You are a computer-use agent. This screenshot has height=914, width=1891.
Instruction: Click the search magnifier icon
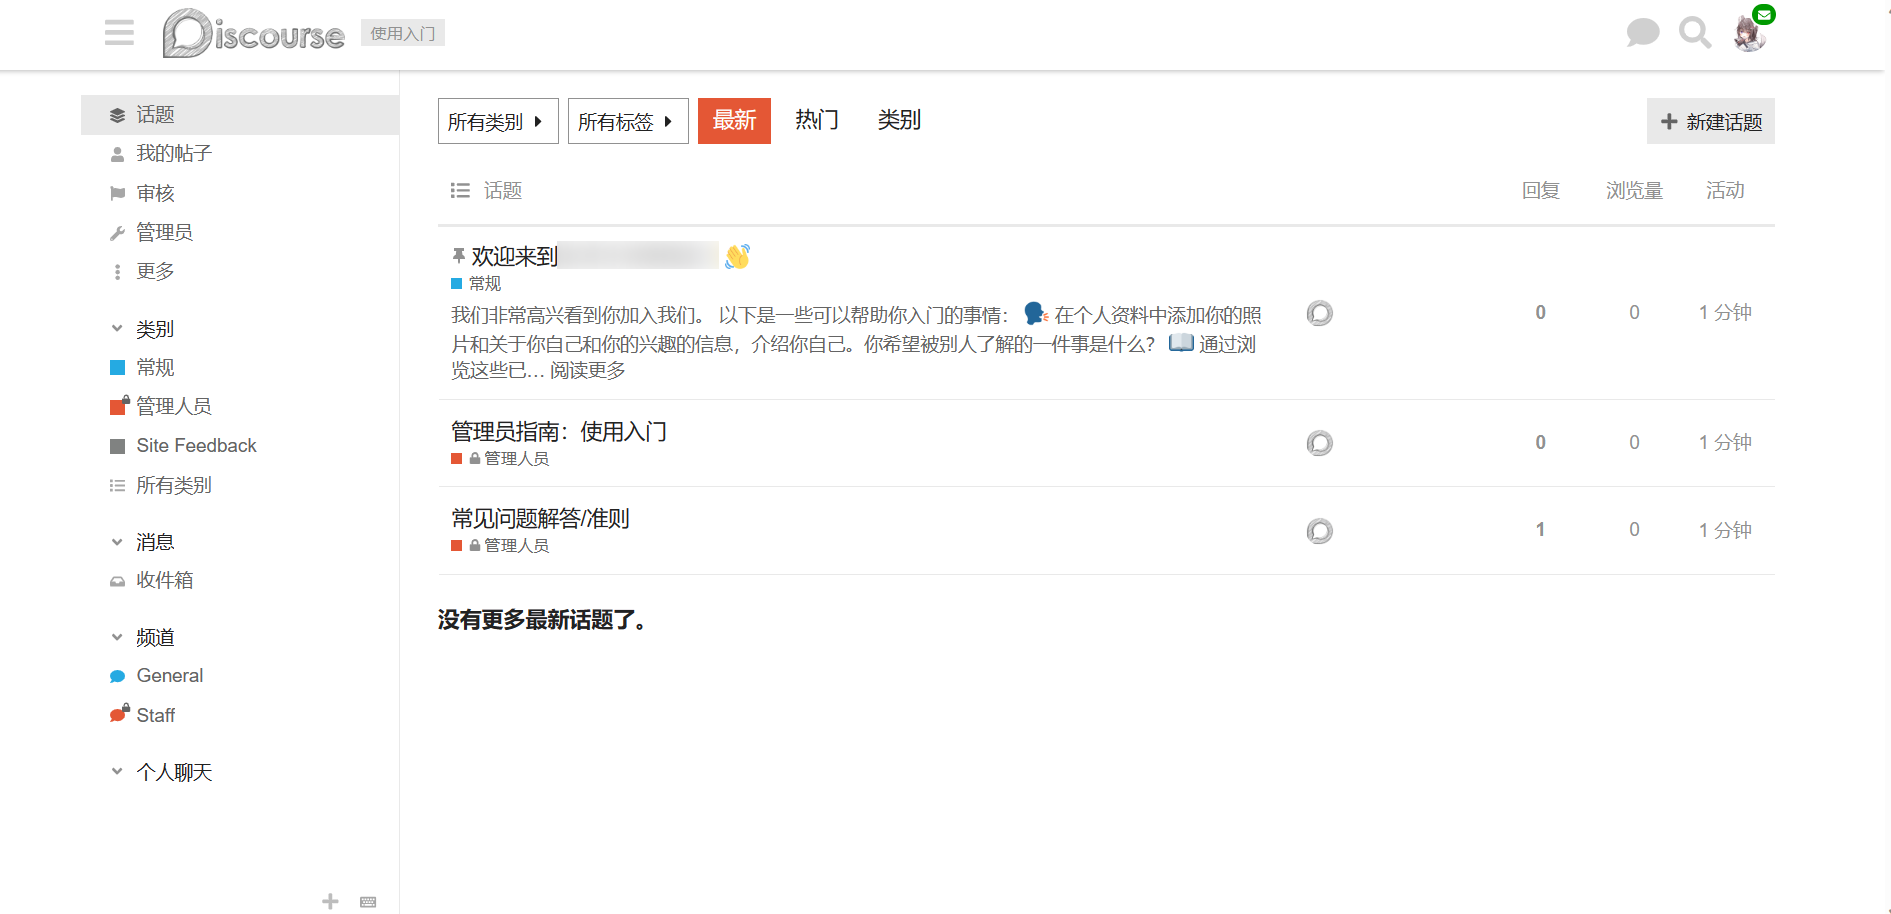click(1694, 33)
